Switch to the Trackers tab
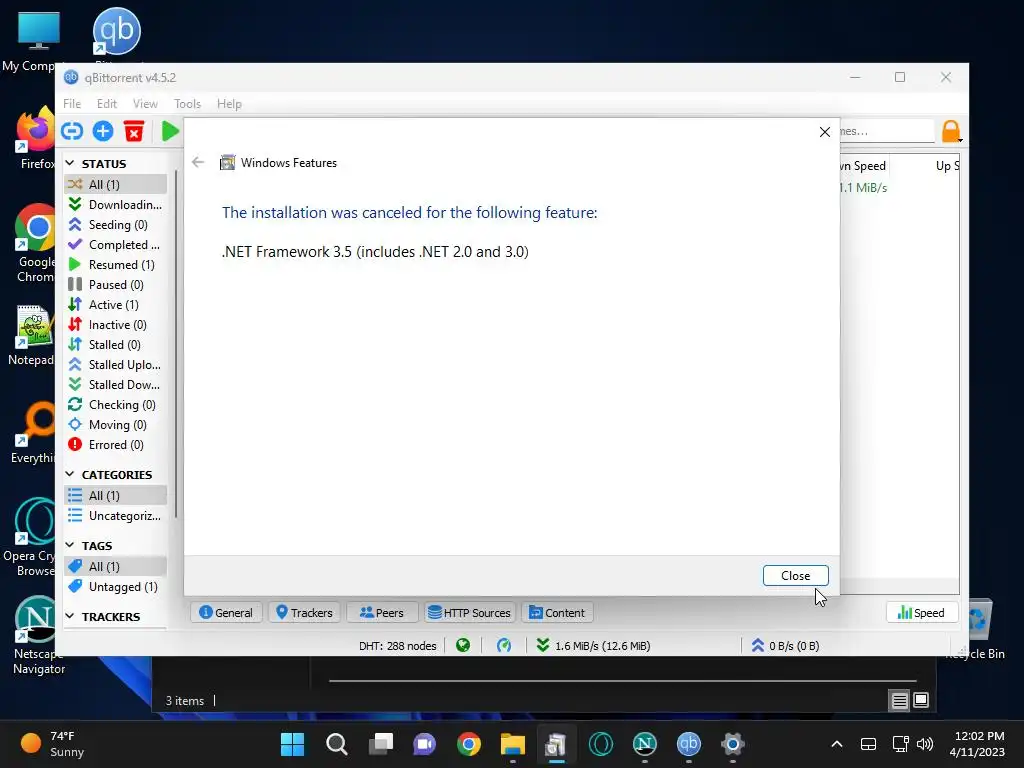1024x768 pixels. [304, 613]
